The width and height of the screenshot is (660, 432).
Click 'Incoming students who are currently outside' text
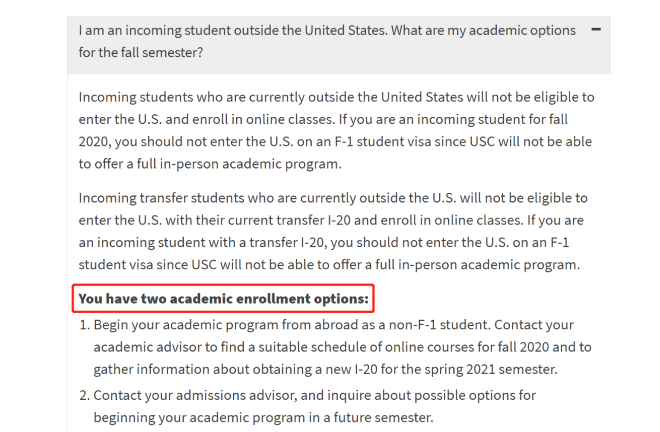pyautogui.click(x=230, y=97)
